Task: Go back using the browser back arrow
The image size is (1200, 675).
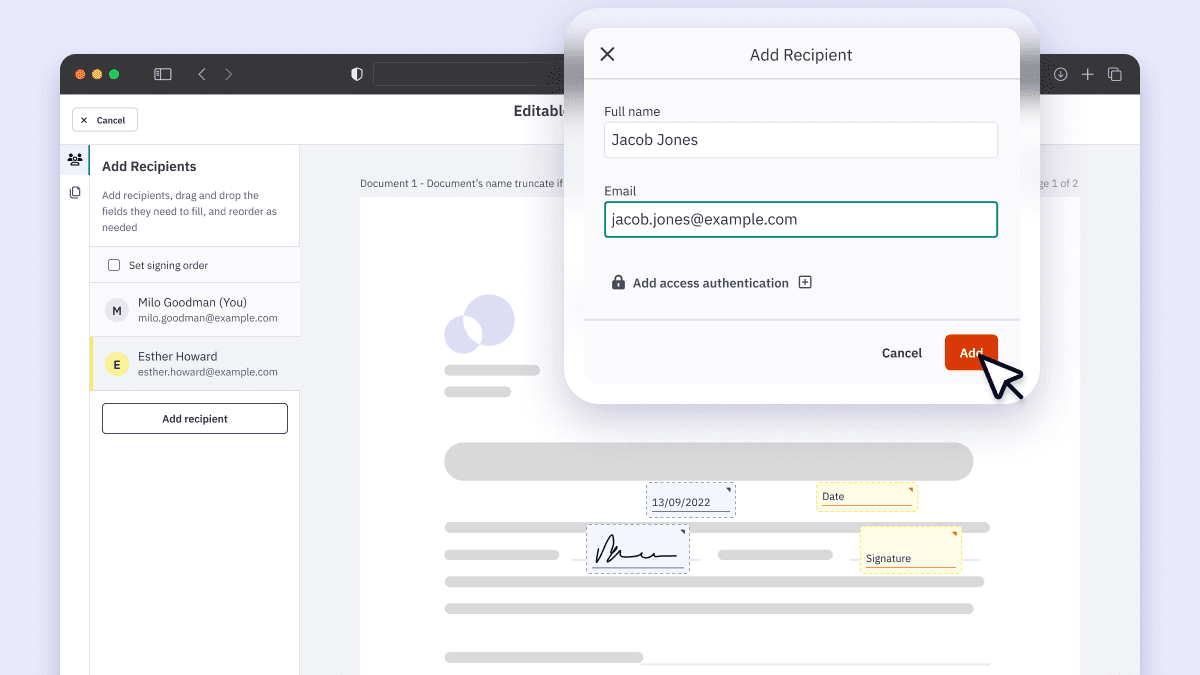Action: (202, 74)
